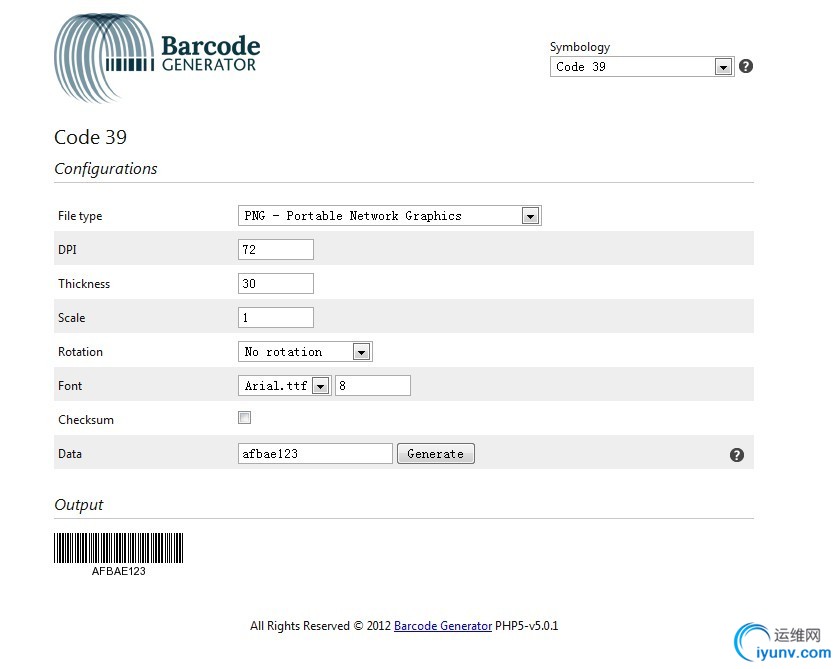Click the generated AFBAE123 barcode image
The height and width of the screenshot is (669, 837).
(x=119, y=555)
